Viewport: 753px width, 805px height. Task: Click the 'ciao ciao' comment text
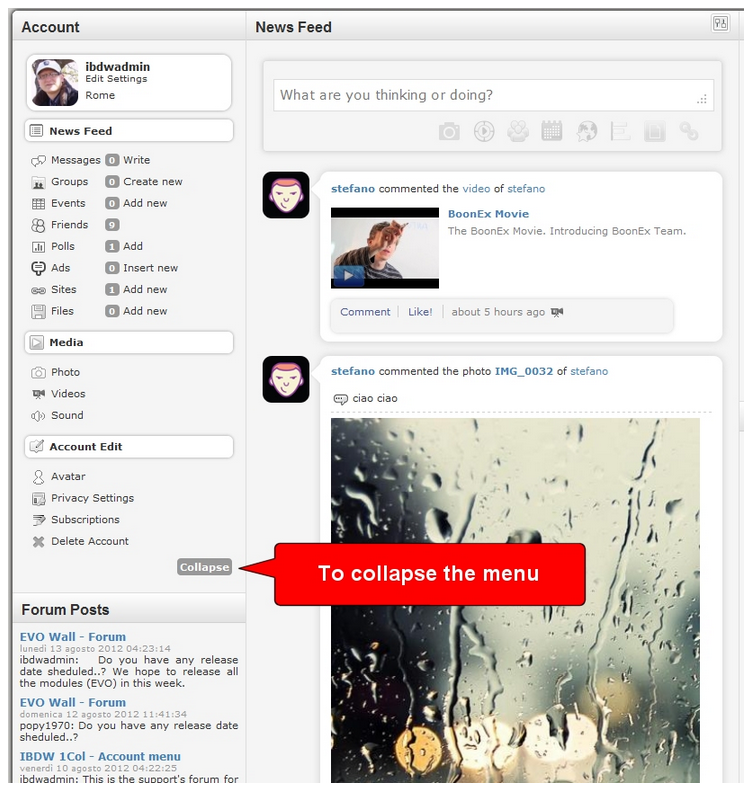[375, 398]
